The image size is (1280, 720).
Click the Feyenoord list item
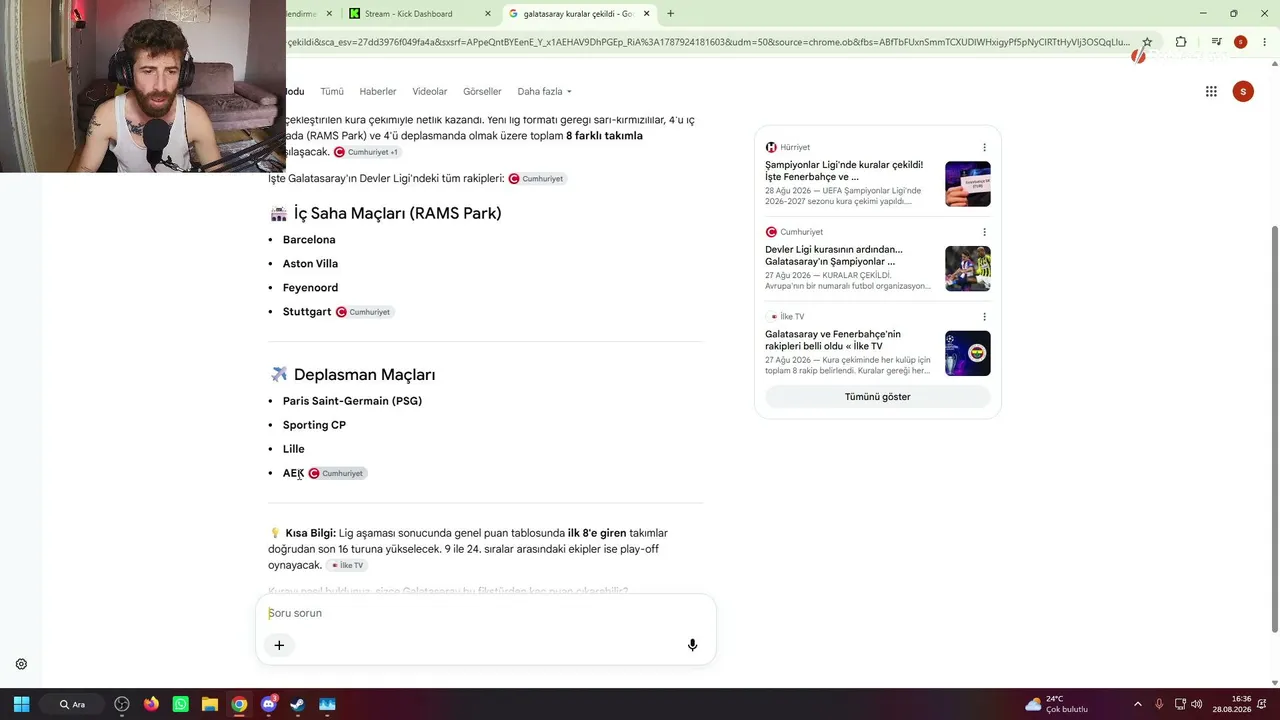[x=310, y=288]
